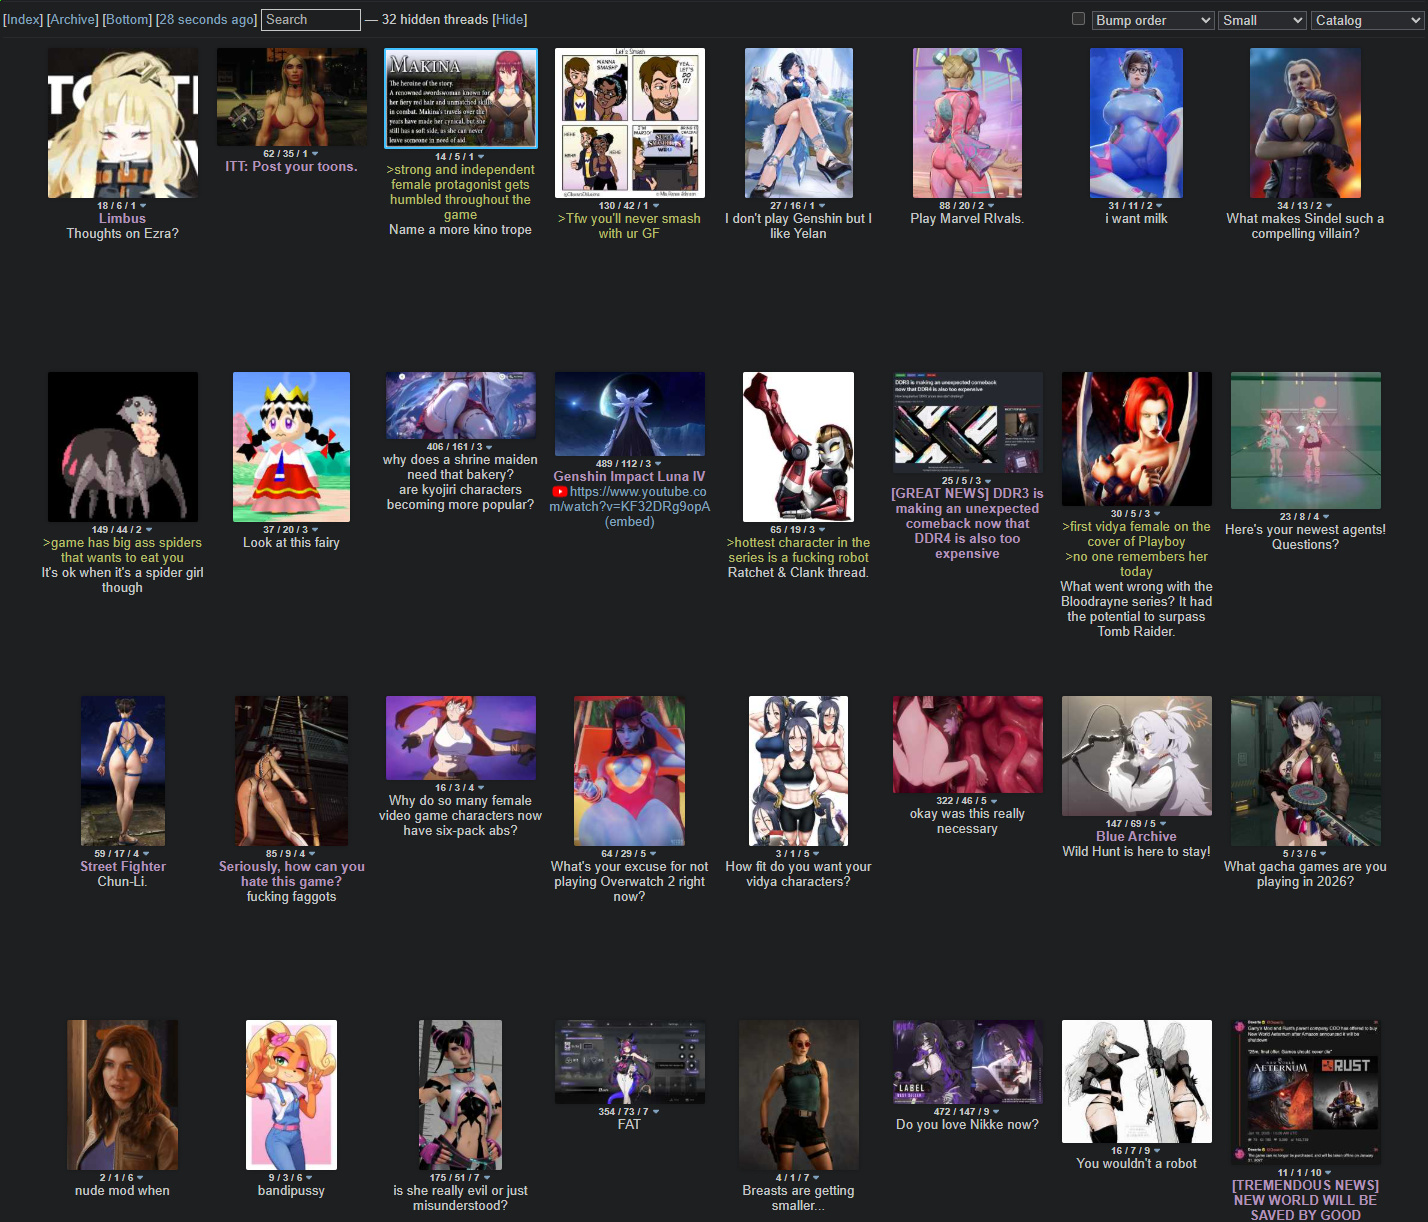The image size is (1428, 1222).
Task: Open the bandipussy thread thumbnail
Action: [291, 1095]
